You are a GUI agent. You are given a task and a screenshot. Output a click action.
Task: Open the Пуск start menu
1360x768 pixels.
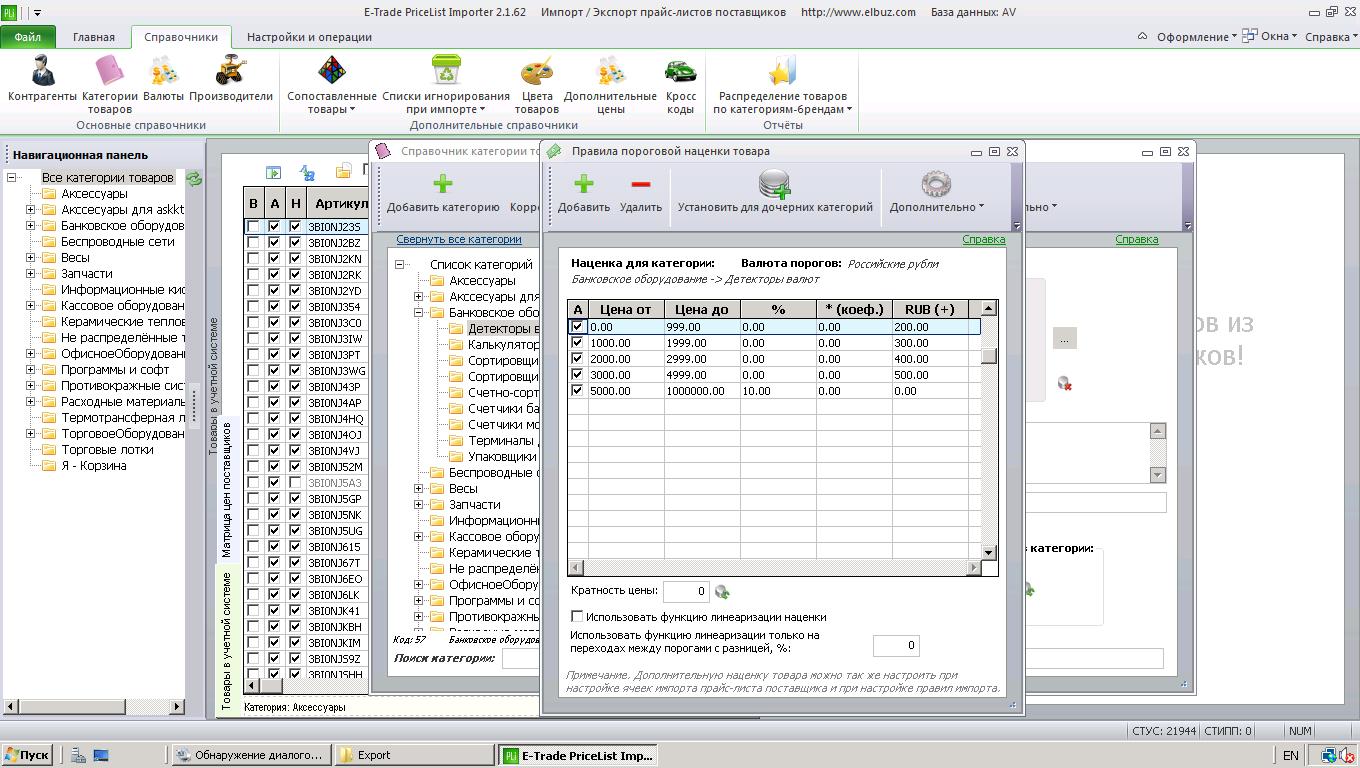click(x=27, y=755)
